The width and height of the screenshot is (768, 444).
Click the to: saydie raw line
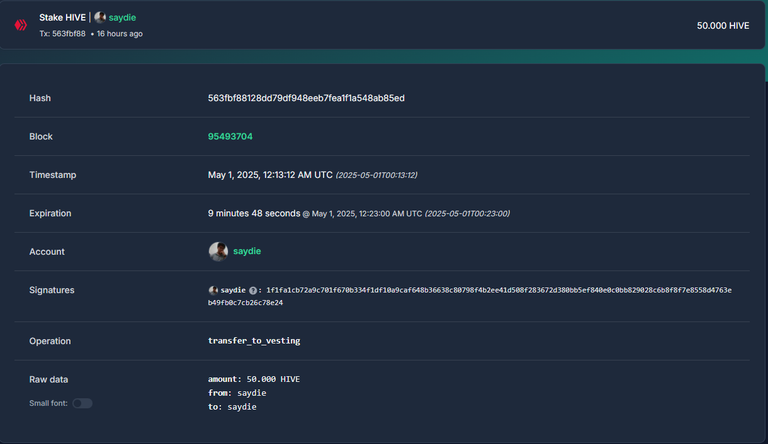click(x=232, y=407)
